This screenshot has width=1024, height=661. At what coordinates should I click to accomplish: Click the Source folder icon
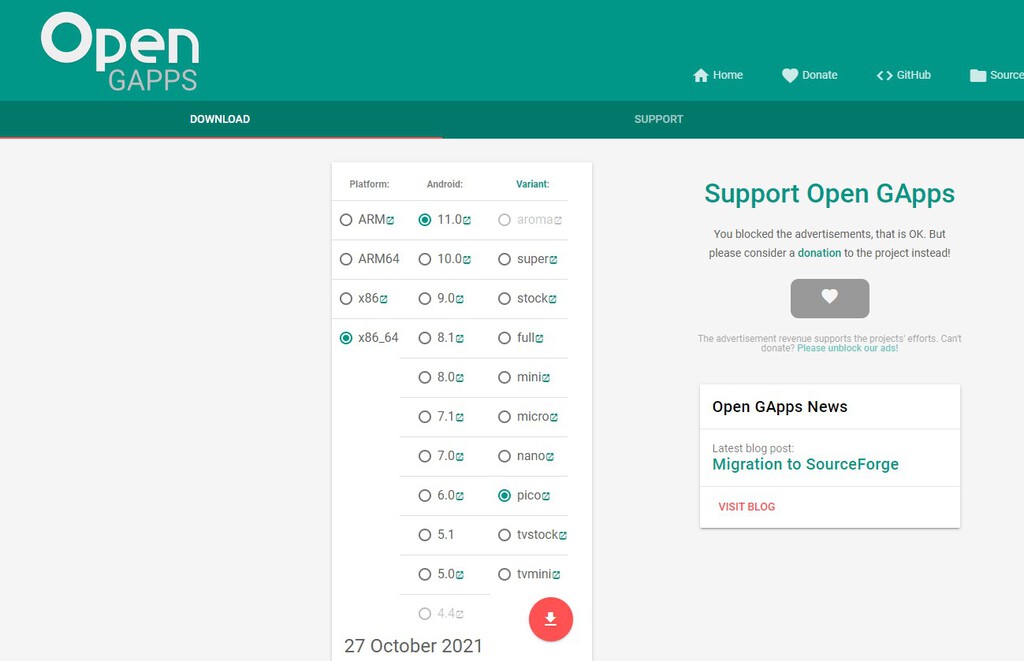[977, 76]
